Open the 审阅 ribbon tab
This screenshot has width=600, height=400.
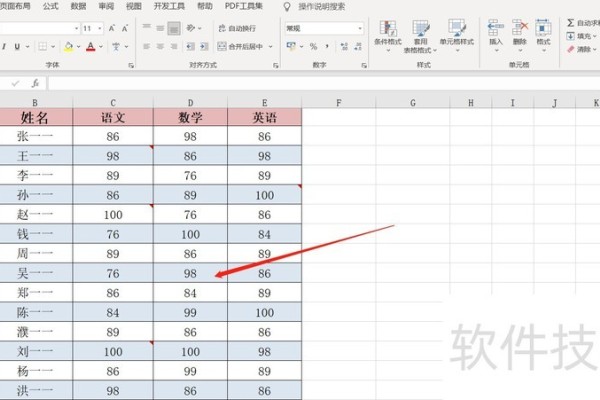(x=106, y=6)
